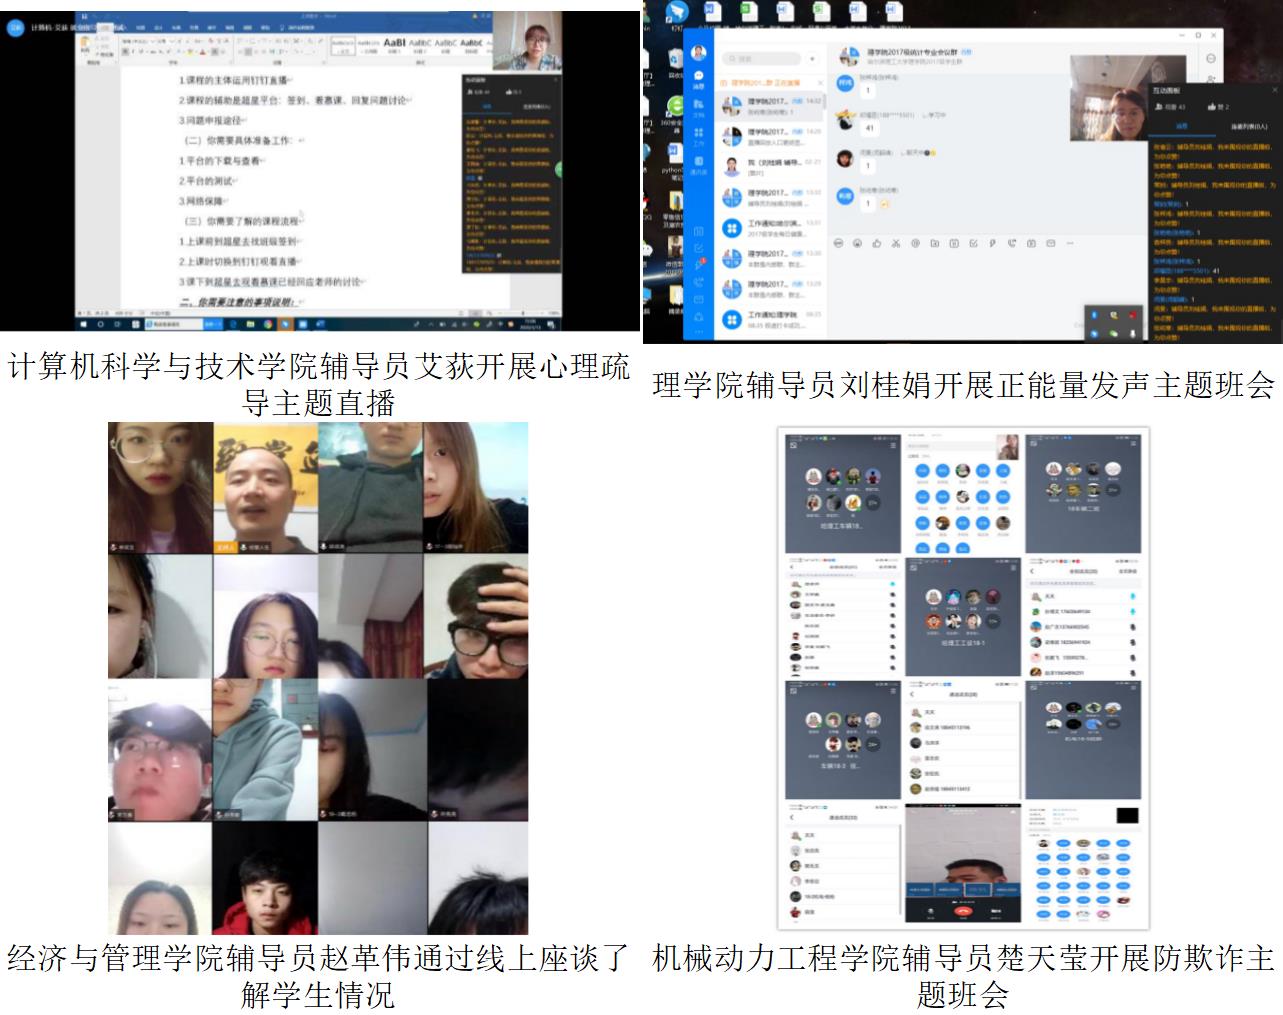Open more options ellipsis in chat toolbar
This screenshot has height=1015, width=1283.
(1070, 243)
